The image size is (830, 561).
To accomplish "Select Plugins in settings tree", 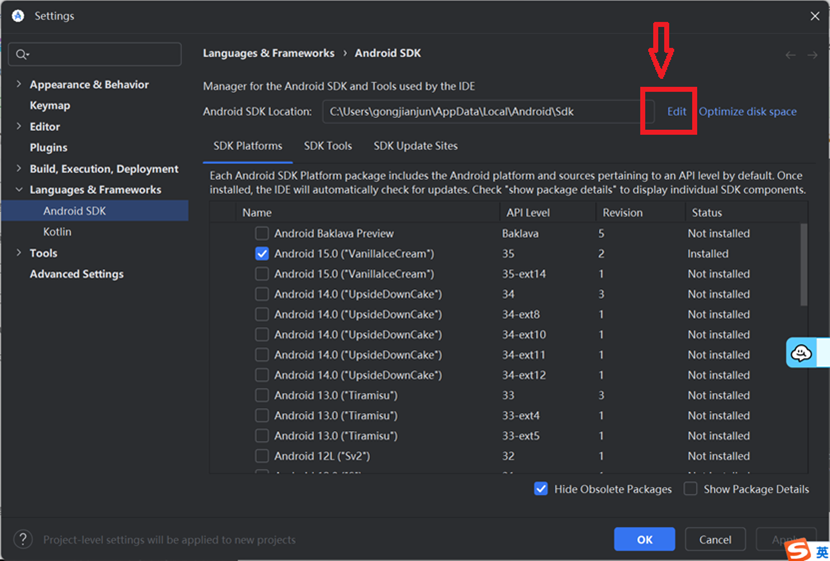I will click(48, 148).
